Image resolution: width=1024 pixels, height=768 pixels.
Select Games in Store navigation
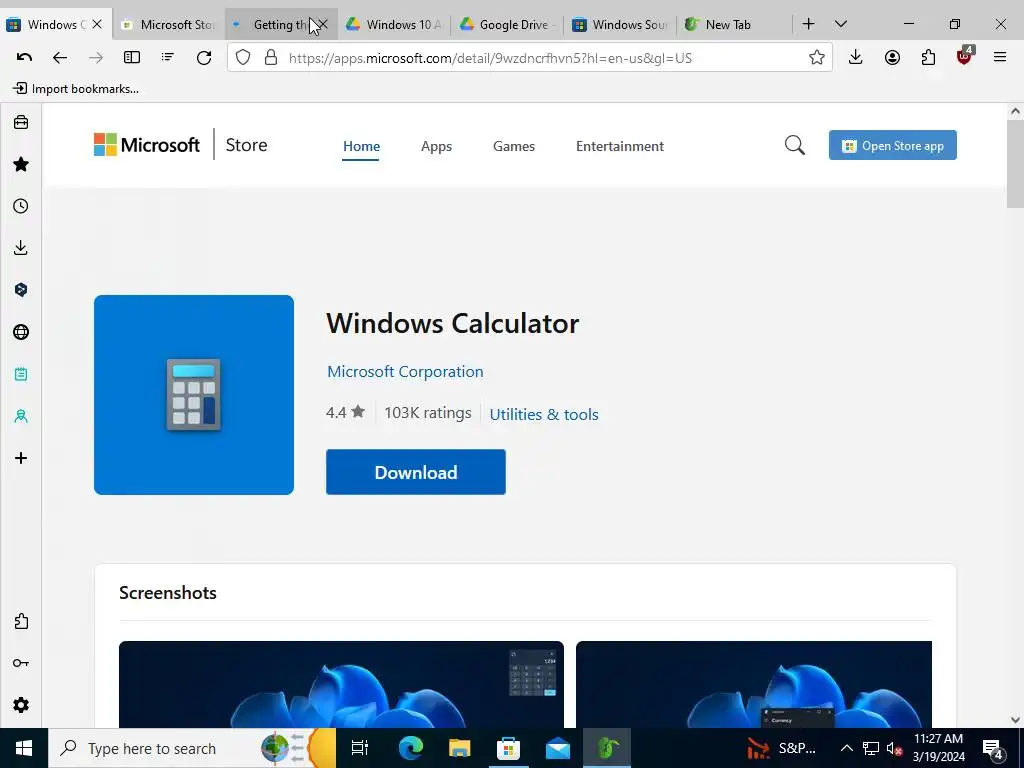point(513,146)
